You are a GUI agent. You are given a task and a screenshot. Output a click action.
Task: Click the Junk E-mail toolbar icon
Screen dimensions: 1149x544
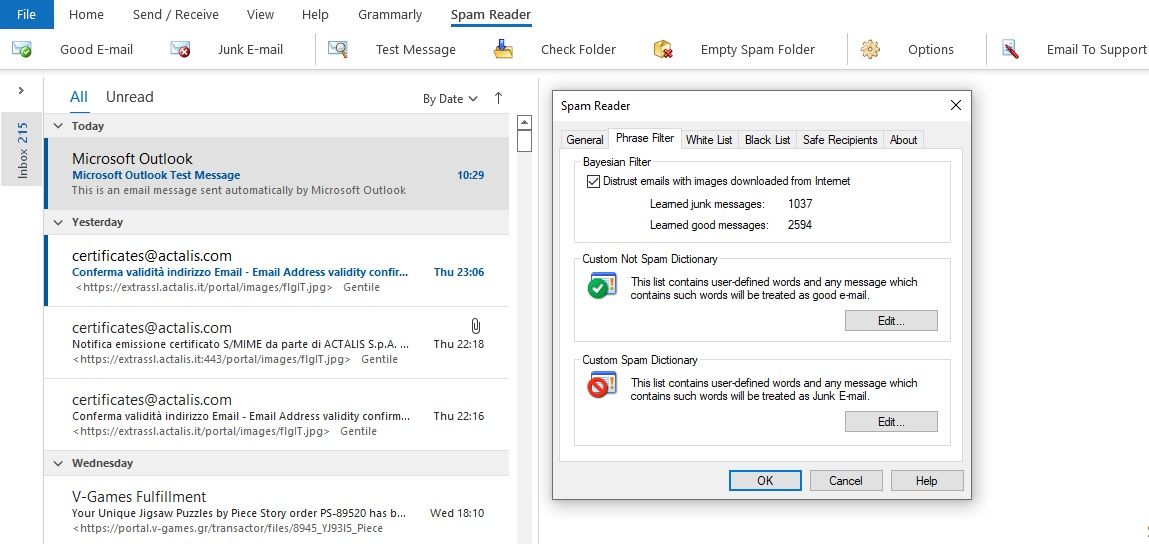[181, 49]
